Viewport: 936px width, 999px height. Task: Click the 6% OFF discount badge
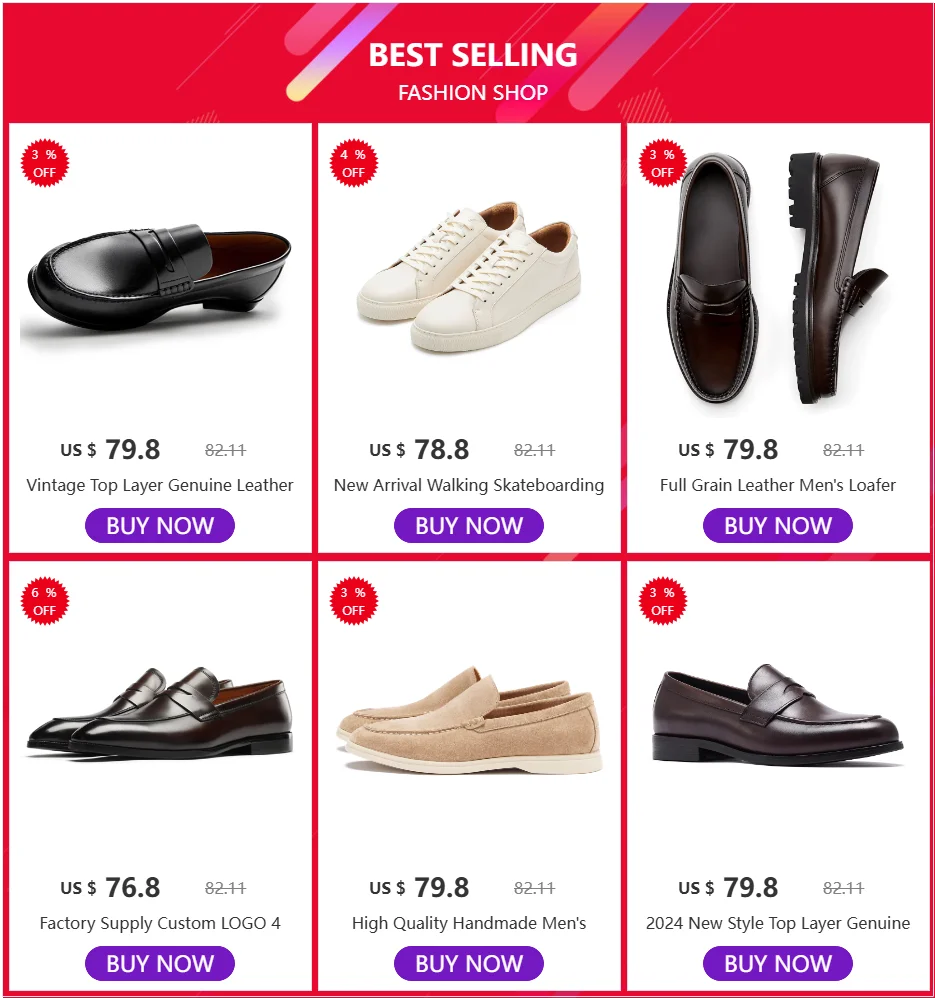click(44, 602)
